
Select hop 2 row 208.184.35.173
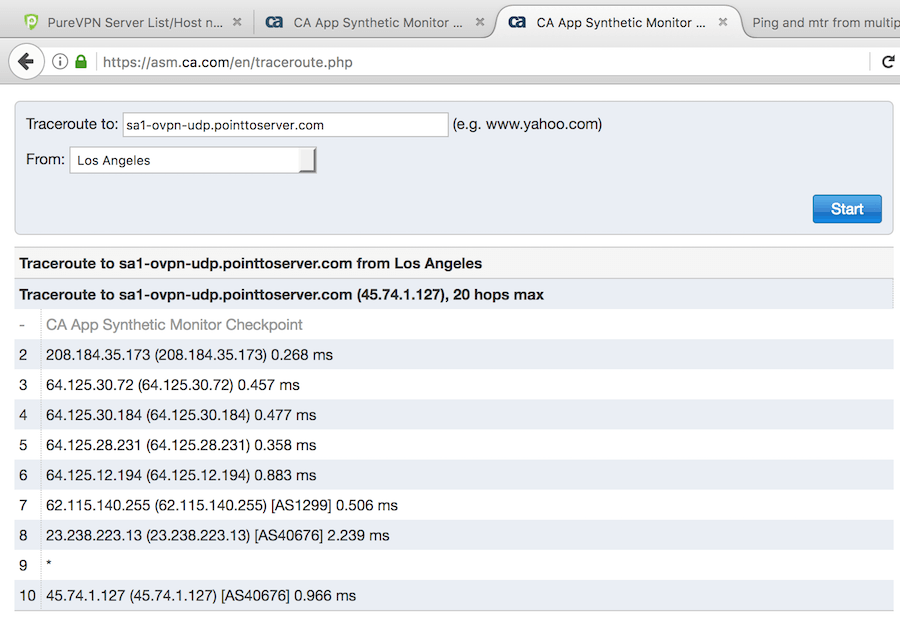pos(453,355)
